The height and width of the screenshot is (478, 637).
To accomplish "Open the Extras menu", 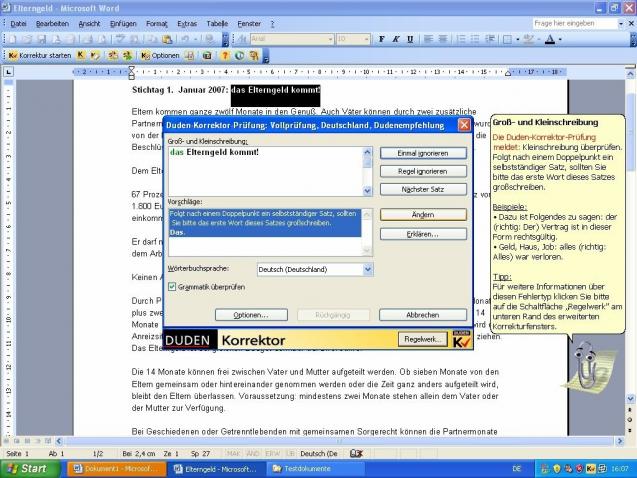I will pyautogui.click(x=187, y=24).
